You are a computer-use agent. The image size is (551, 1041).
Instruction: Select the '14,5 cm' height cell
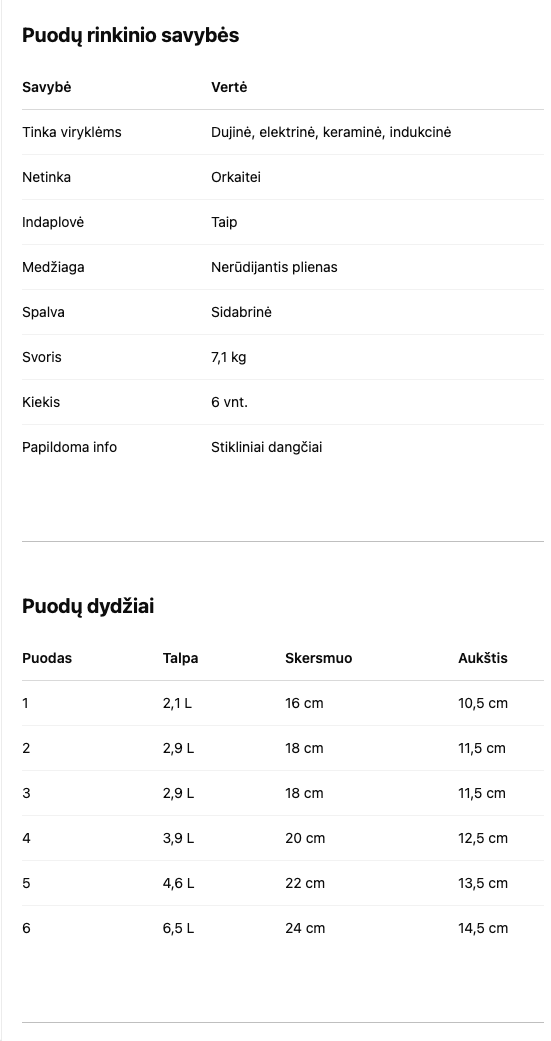coord(483,928)
